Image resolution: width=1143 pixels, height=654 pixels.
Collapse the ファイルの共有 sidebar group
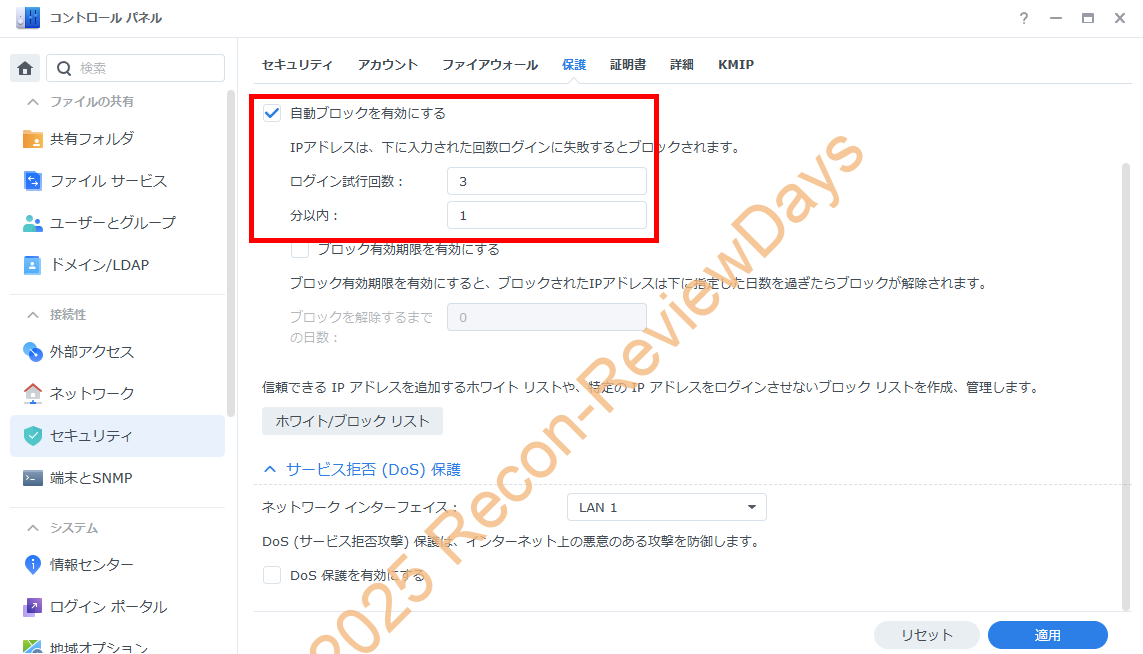pyautogui.click(x=33, y=102)
